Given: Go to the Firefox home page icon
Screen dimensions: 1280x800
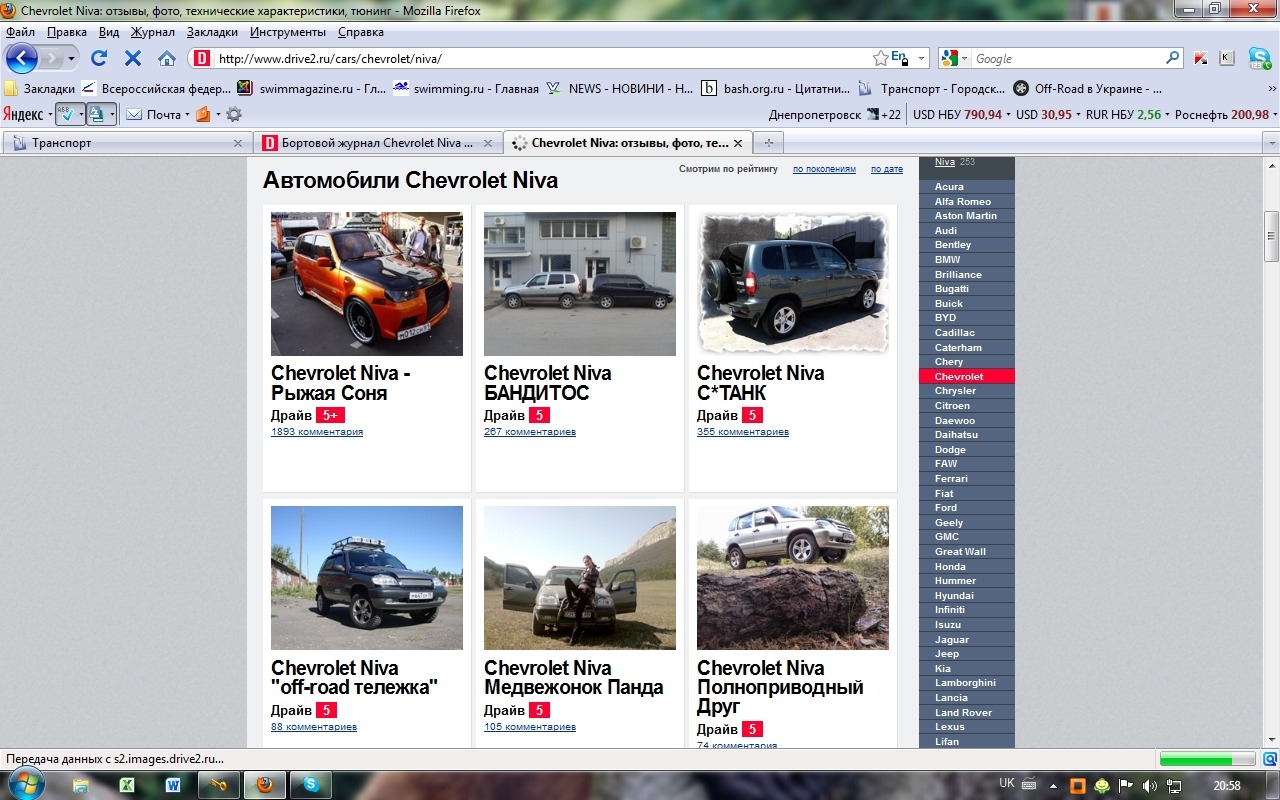Looking at the screenshot, I should click(x=167, y=58).
